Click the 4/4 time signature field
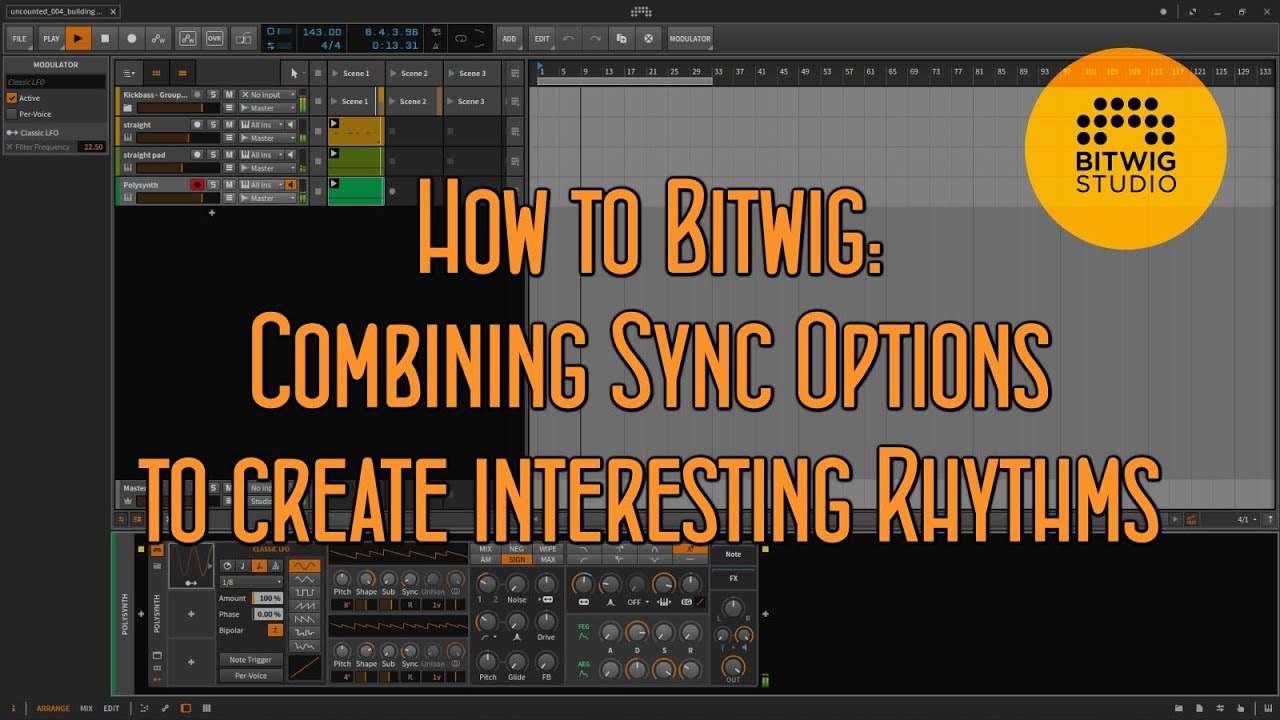Image resolution: width=1280 pixels, height=720 pixels. pyautogui.click(x=331, y=45)
